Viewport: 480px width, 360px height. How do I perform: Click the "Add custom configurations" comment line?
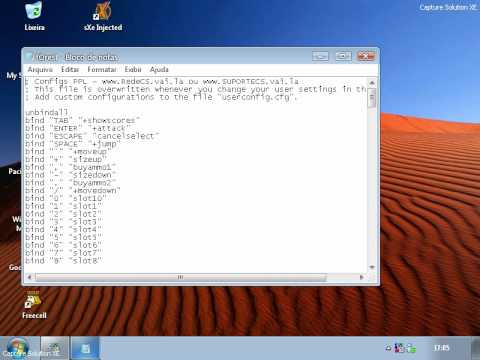[161, 97]
